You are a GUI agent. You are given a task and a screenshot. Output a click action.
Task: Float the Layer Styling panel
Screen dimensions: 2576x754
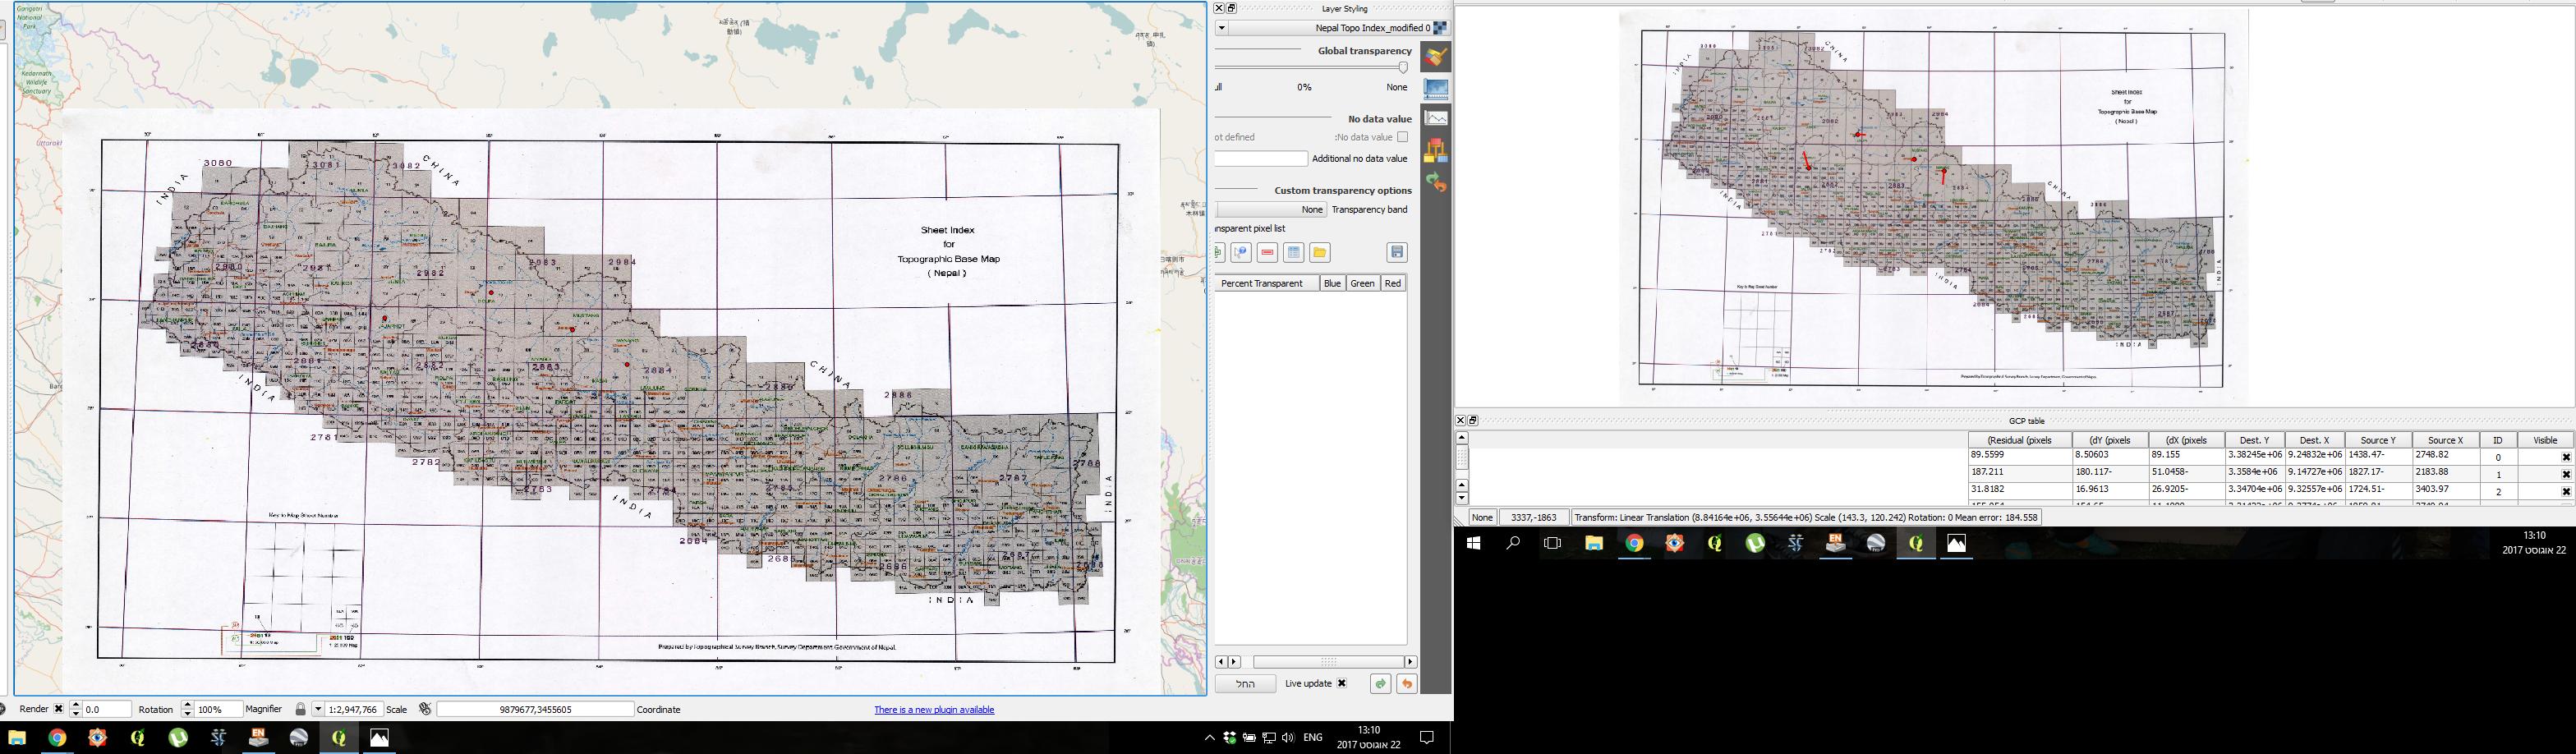click(x=1232, y=8)
